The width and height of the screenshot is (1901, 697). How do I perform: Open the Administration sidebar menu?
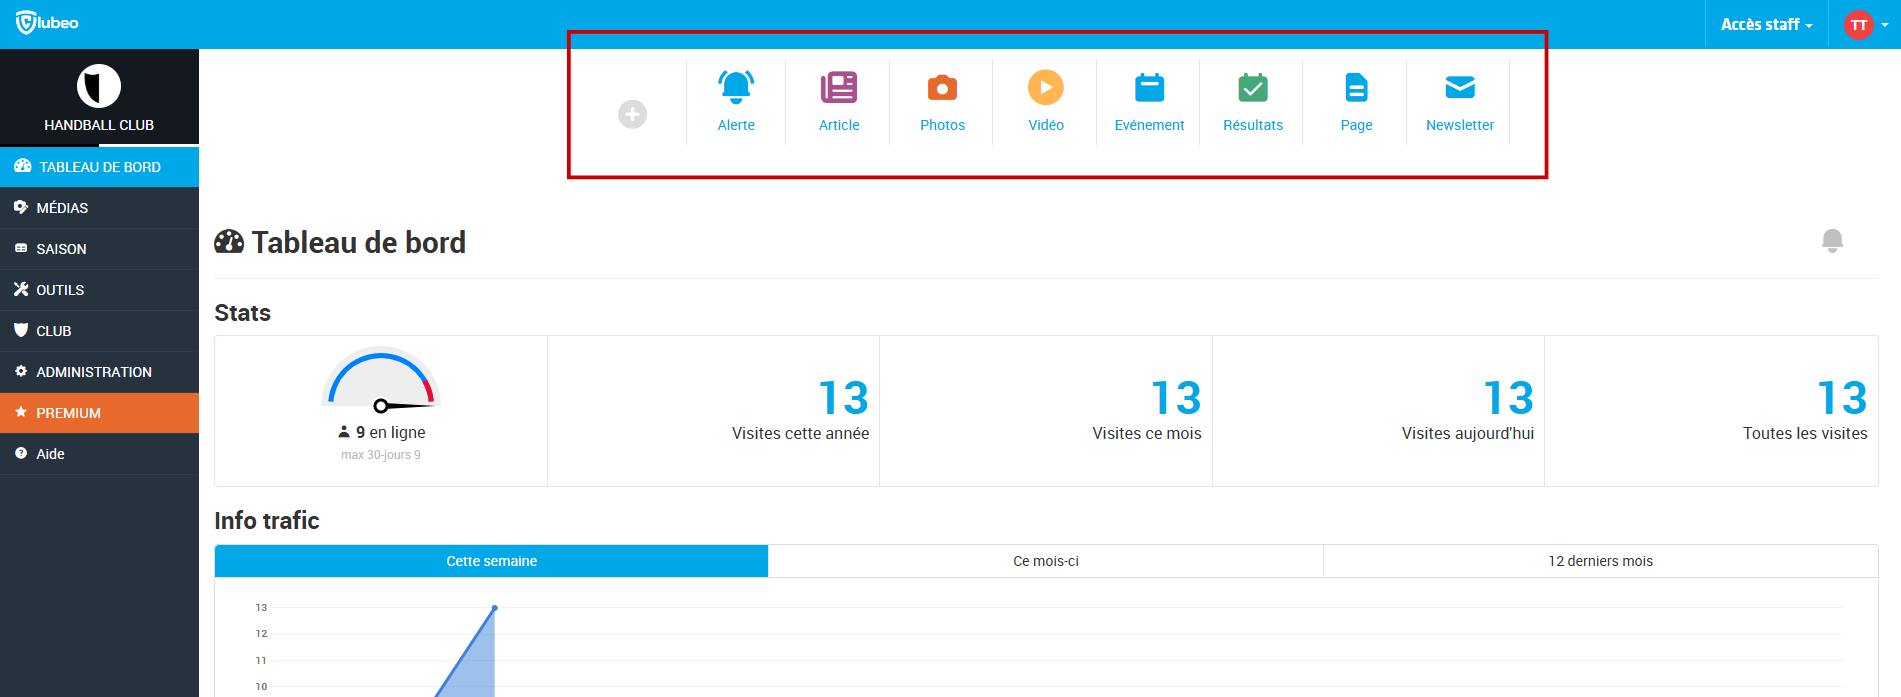tap(99, 372)
